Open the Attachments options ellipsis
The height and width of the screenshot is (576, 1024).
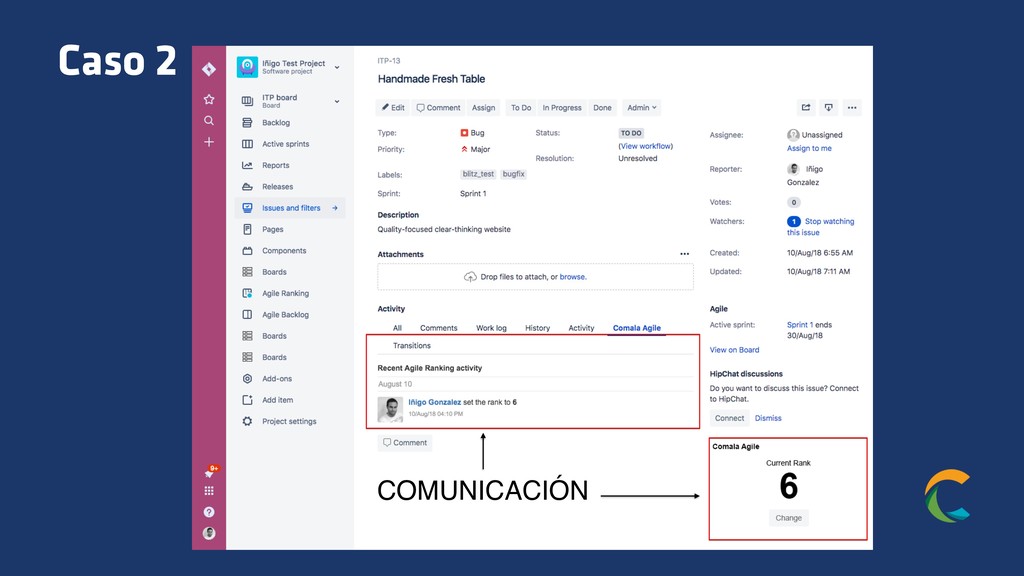click(684, 254)
